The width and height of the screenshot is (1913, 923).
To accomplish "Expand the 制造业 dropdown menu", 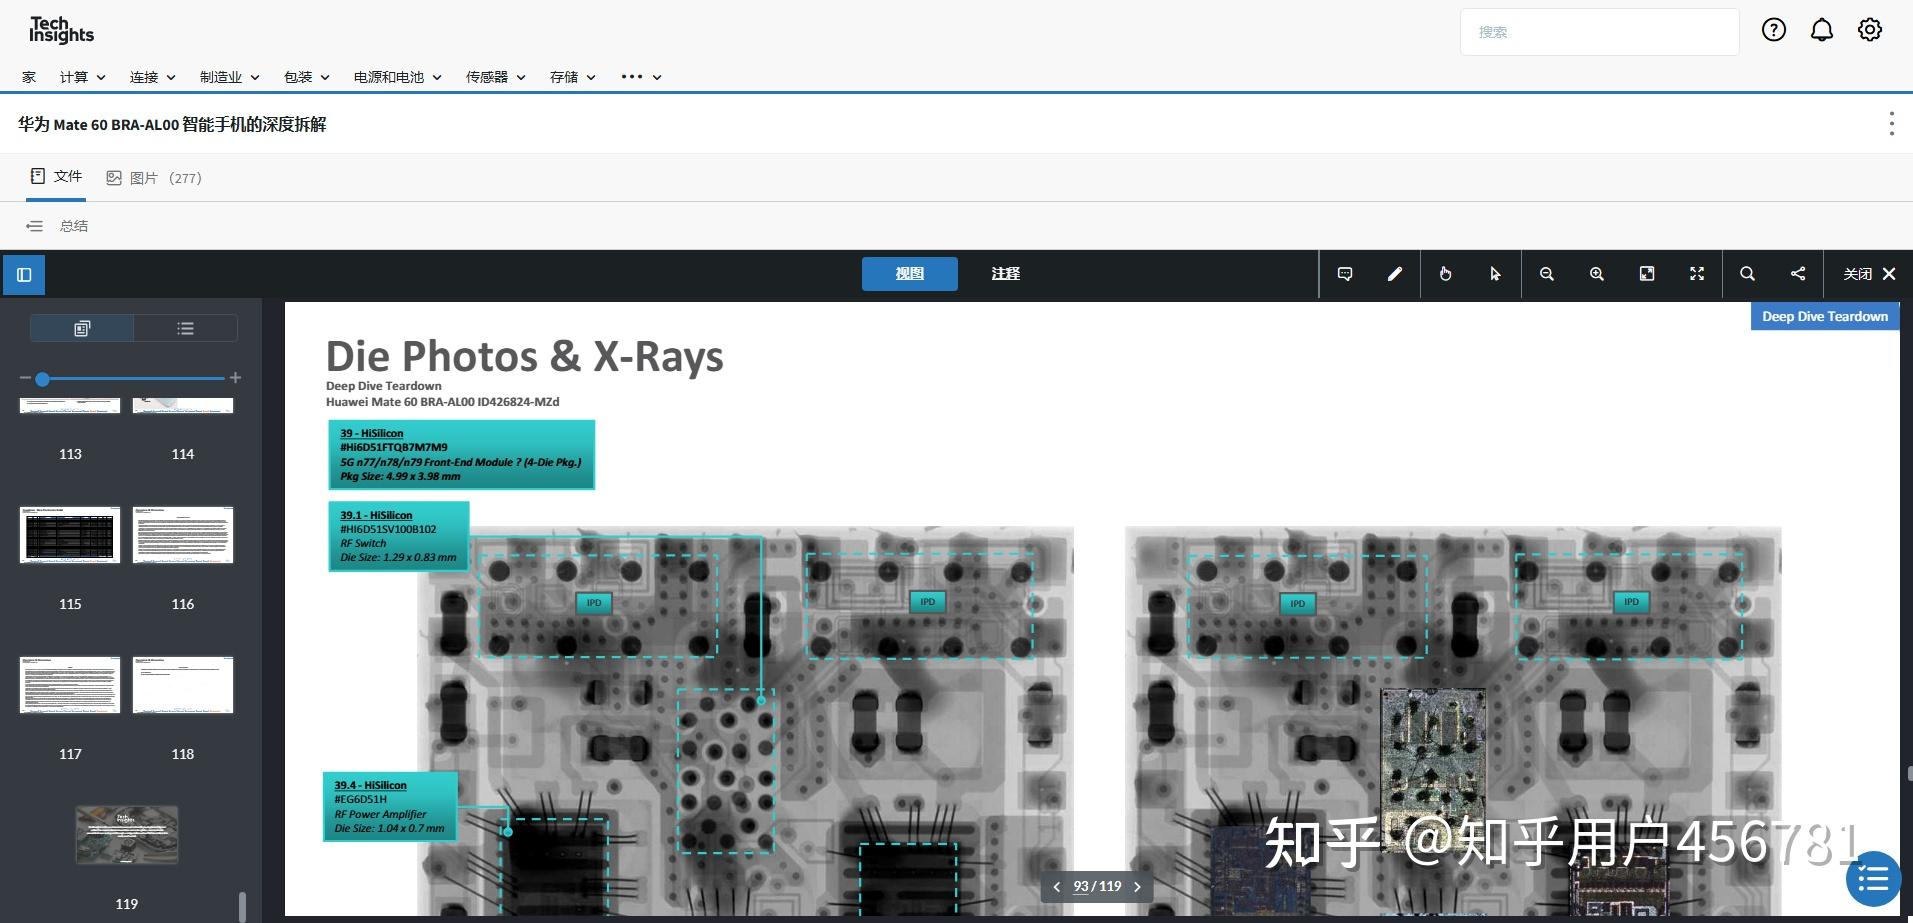I will tap(230, 77).
